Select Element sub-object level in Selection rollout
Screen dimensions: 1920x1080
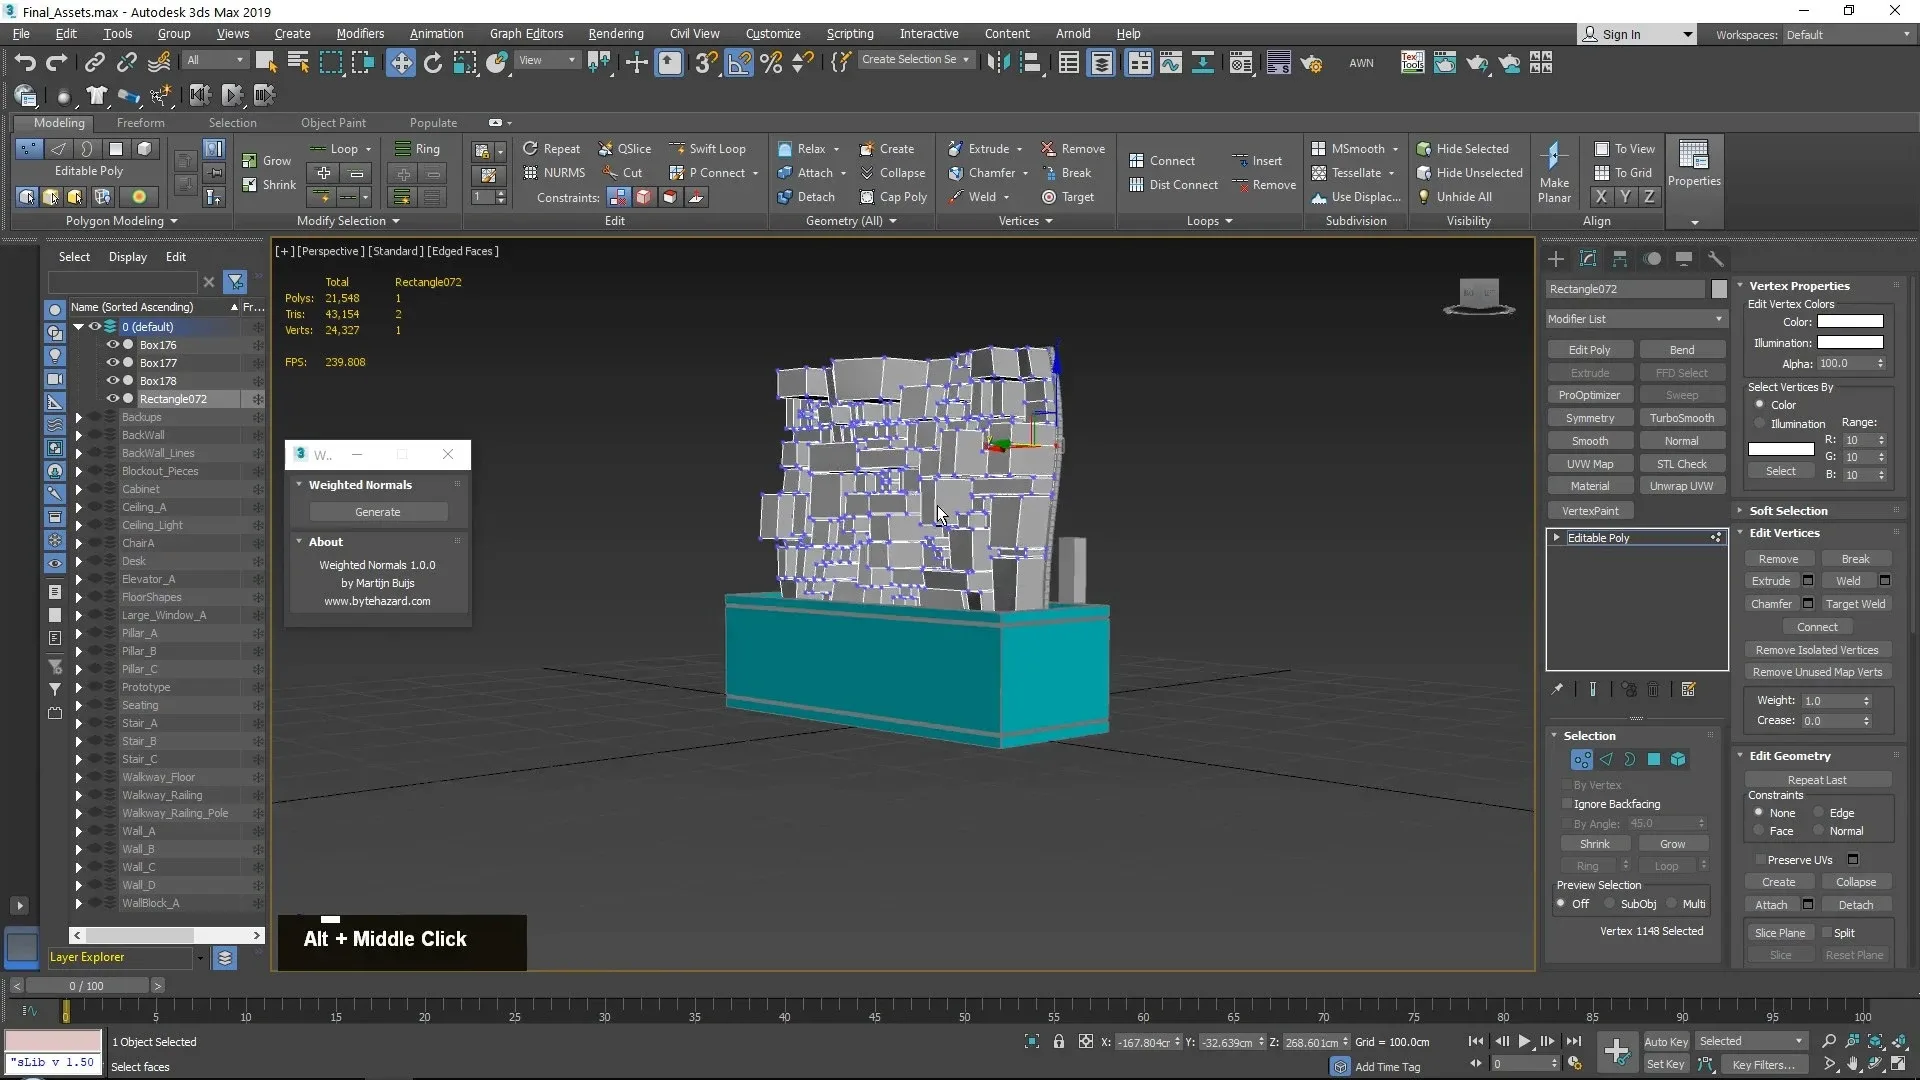(x=1678, y=760)
